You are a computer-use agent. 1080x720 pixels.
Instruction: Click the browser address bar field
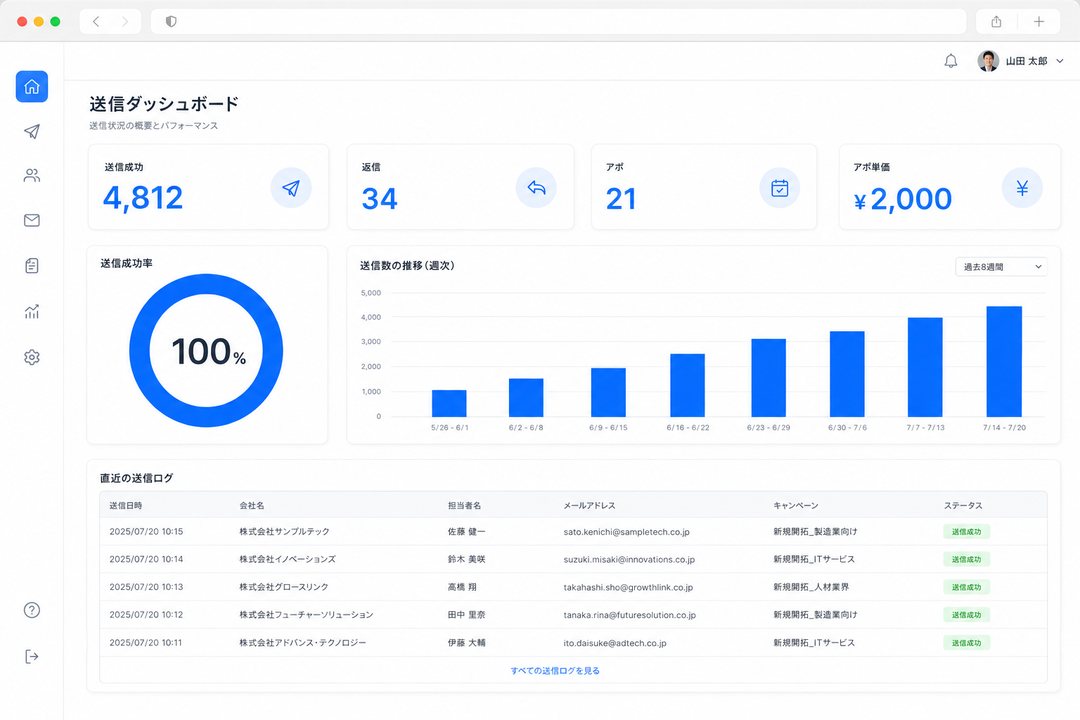pyautogui.click(x=558, y=21)
